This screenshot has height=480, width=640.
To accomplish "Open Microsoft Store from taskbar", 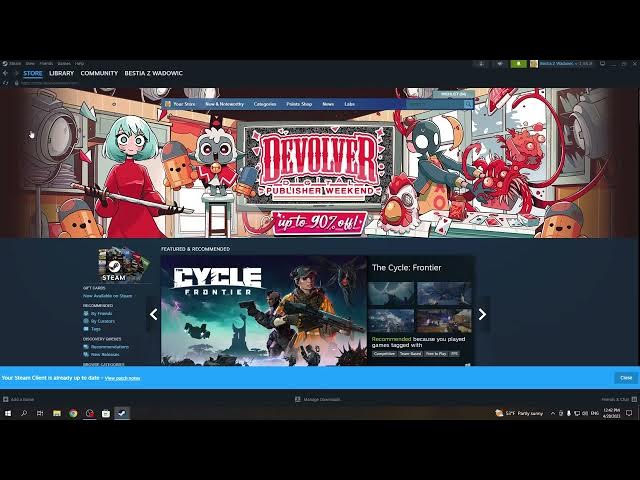I will tap(106, 413).
